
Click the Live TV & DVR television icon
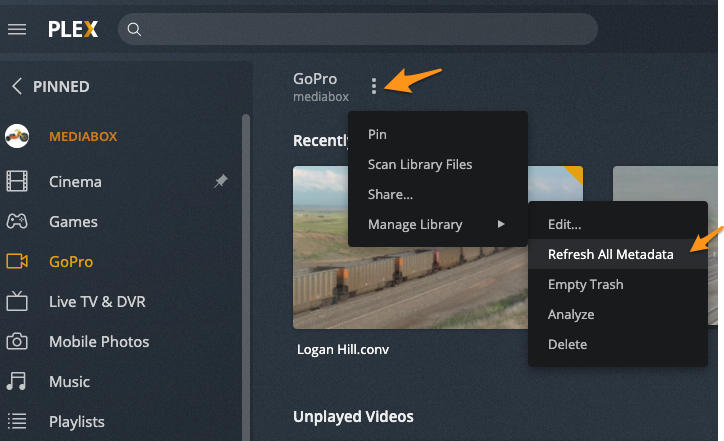[17, 301]
